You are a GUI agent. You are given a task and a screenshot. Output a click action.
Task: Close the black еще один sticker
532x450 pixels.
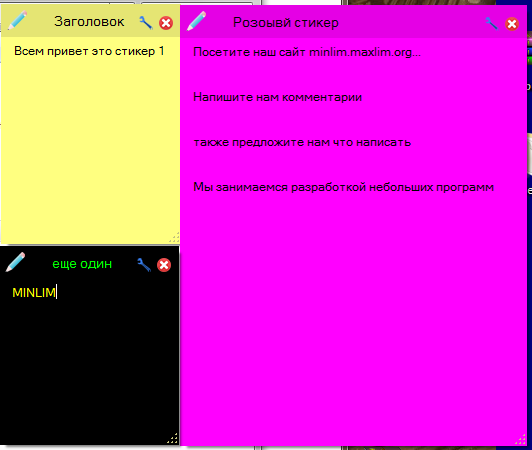point(164,265)
